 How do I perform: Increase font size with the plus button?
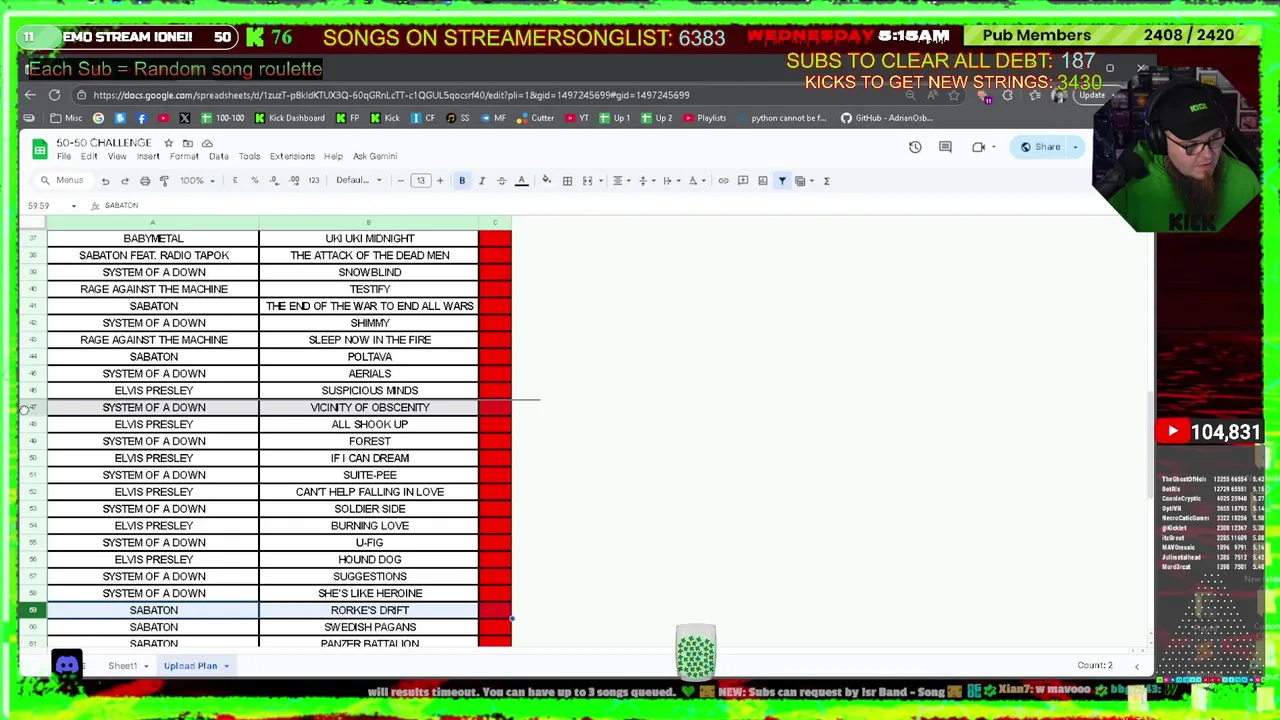point(440,181)
